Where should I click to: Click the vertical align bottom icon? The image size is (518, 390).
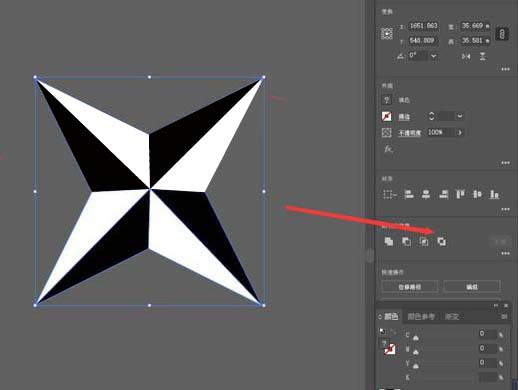pos(494,194)
